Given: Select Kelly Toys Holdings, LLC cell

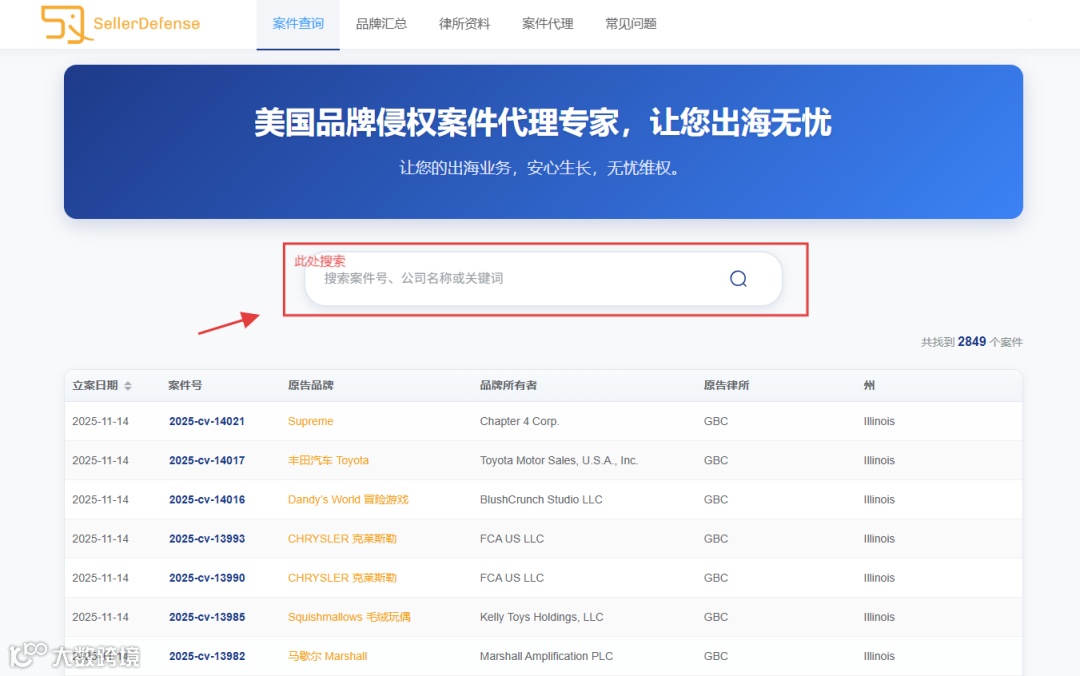Looking at the screenshot, I should (x=541, y=617).
